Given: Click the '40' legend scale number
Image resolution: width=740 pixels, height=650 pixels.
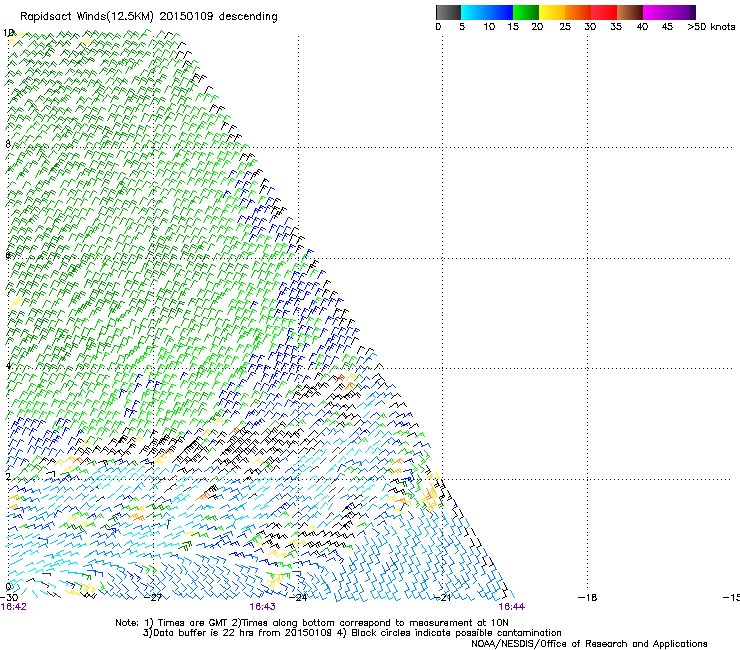Looking at the screenshot, I should (x=642, y=26).
